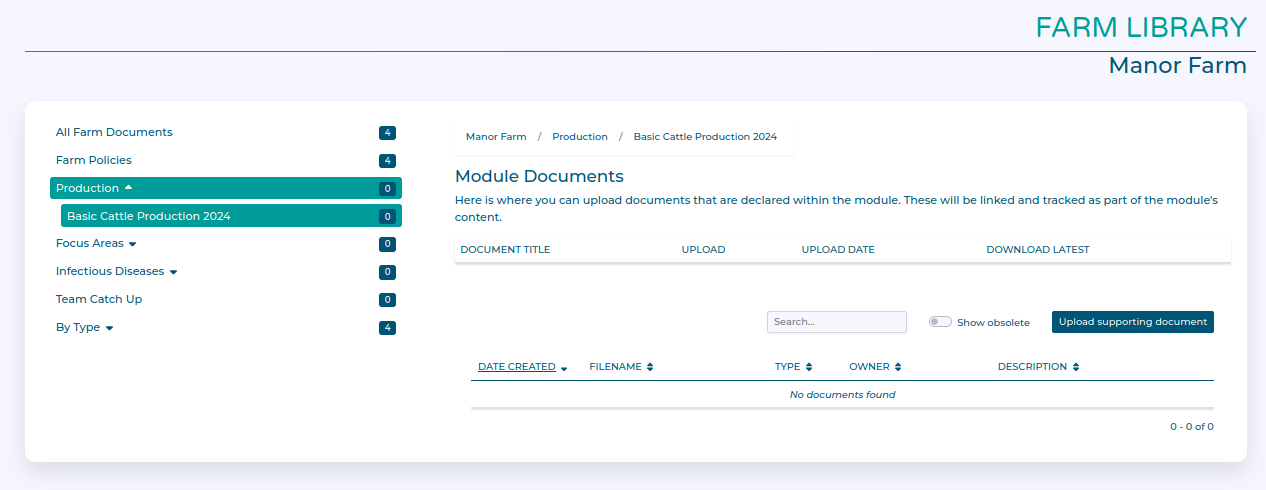This screenshot has height=490, width=1266.
Task: Click the Farm Policies count badge
Action: (x=387, y=161)
